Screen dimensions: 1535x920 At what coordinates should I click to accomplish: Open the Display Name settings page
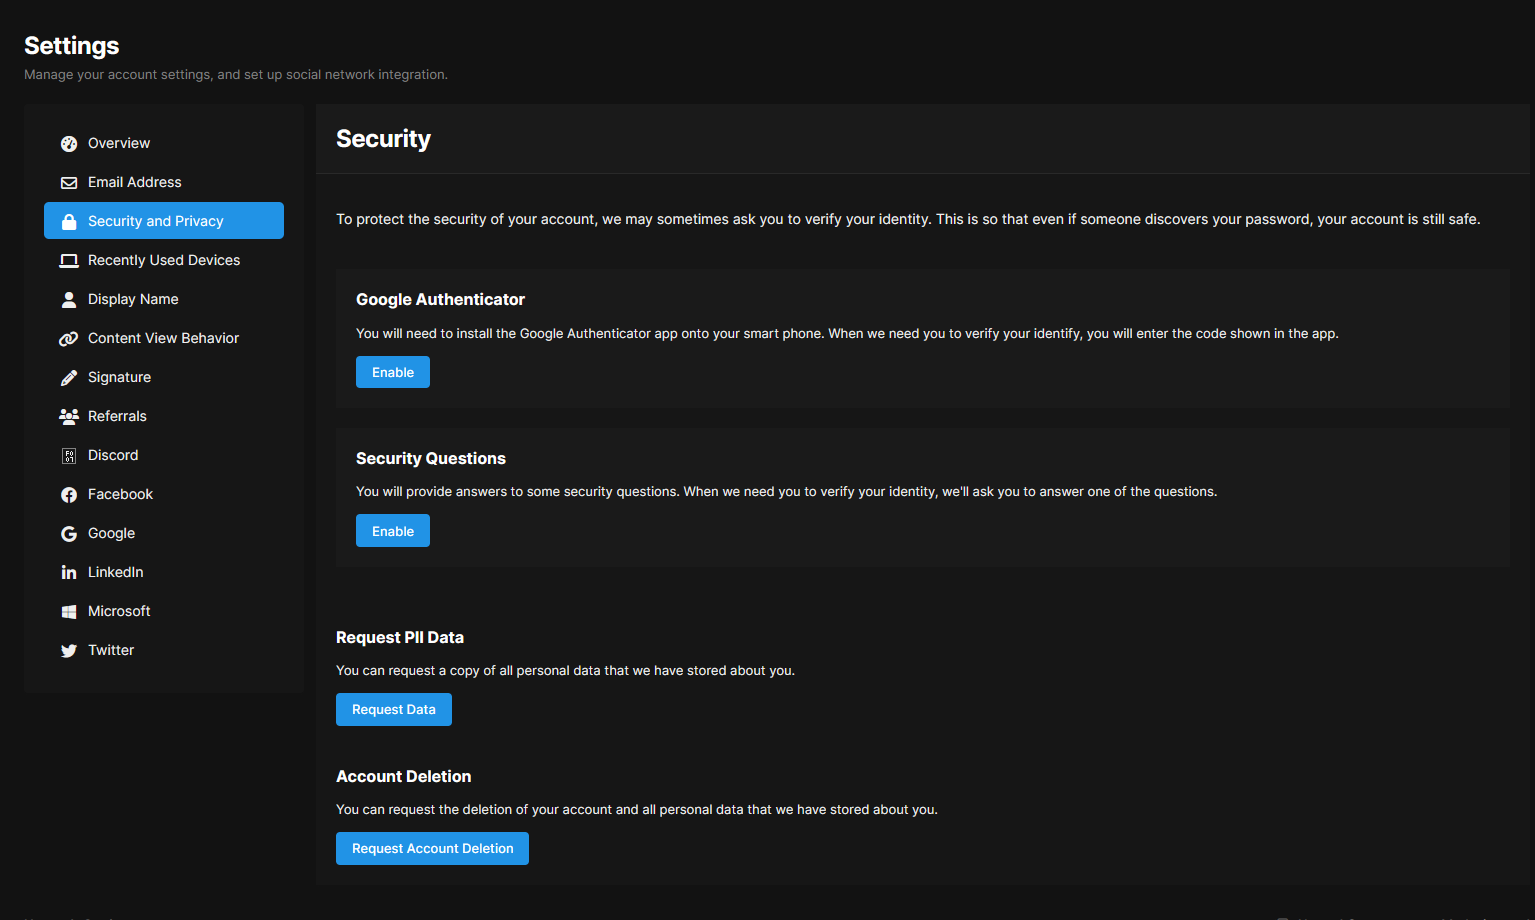133,299
